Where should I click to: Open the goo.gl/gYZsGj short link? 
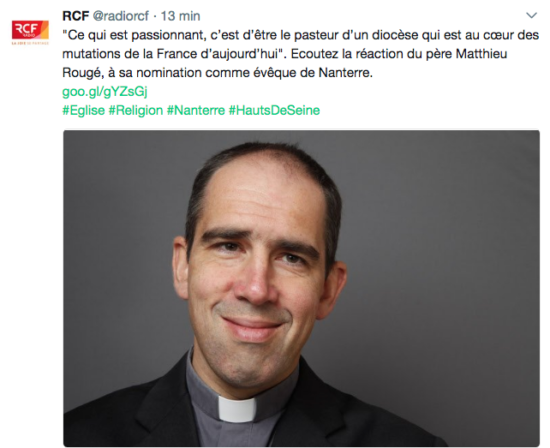[105, 92]
